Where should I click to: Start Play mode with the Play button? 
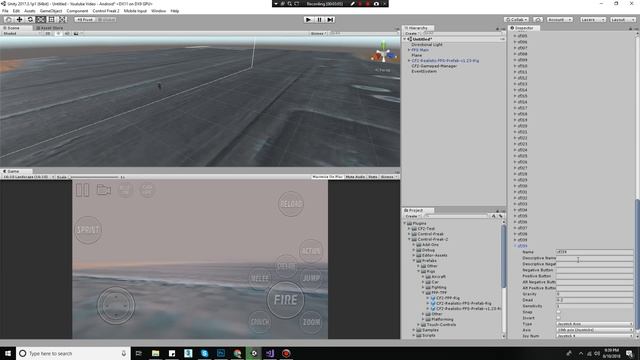308,20
